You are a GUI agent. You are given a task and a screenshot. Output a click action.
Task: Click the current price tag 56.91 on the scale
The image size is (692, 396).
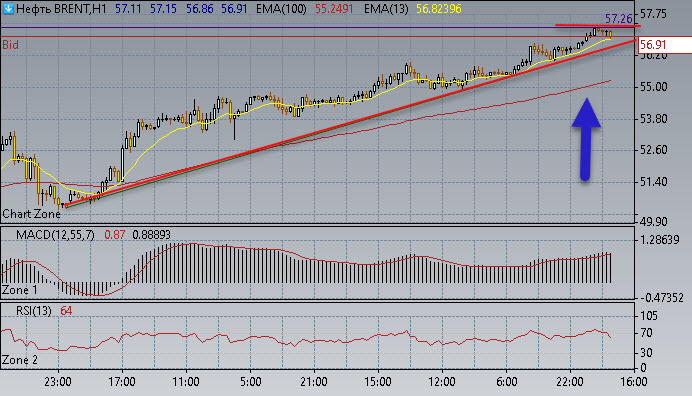(x=665, y=45)
